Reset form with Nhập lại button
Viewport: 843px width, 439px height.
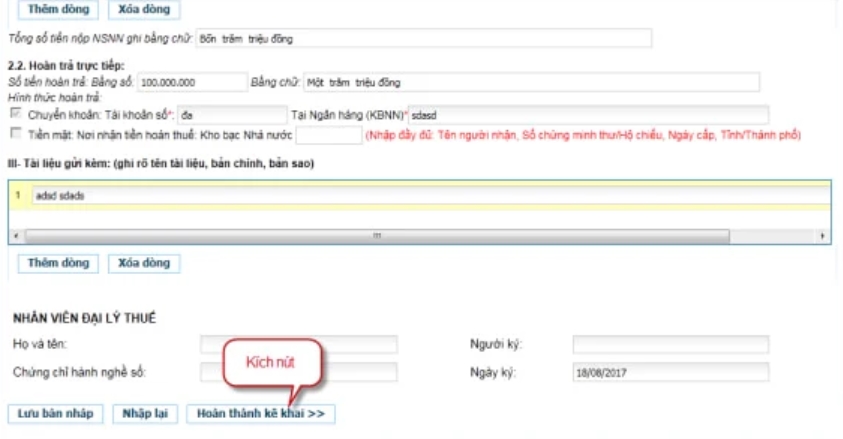[146, 414]
